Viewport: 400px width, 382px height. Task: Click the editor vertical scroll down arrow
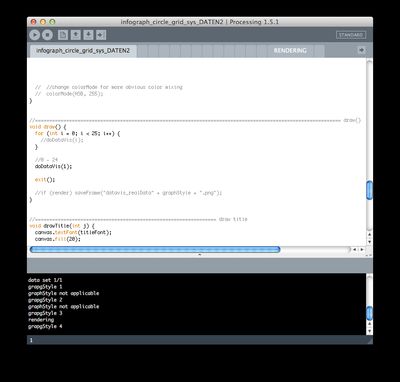[x=369, y=242]
